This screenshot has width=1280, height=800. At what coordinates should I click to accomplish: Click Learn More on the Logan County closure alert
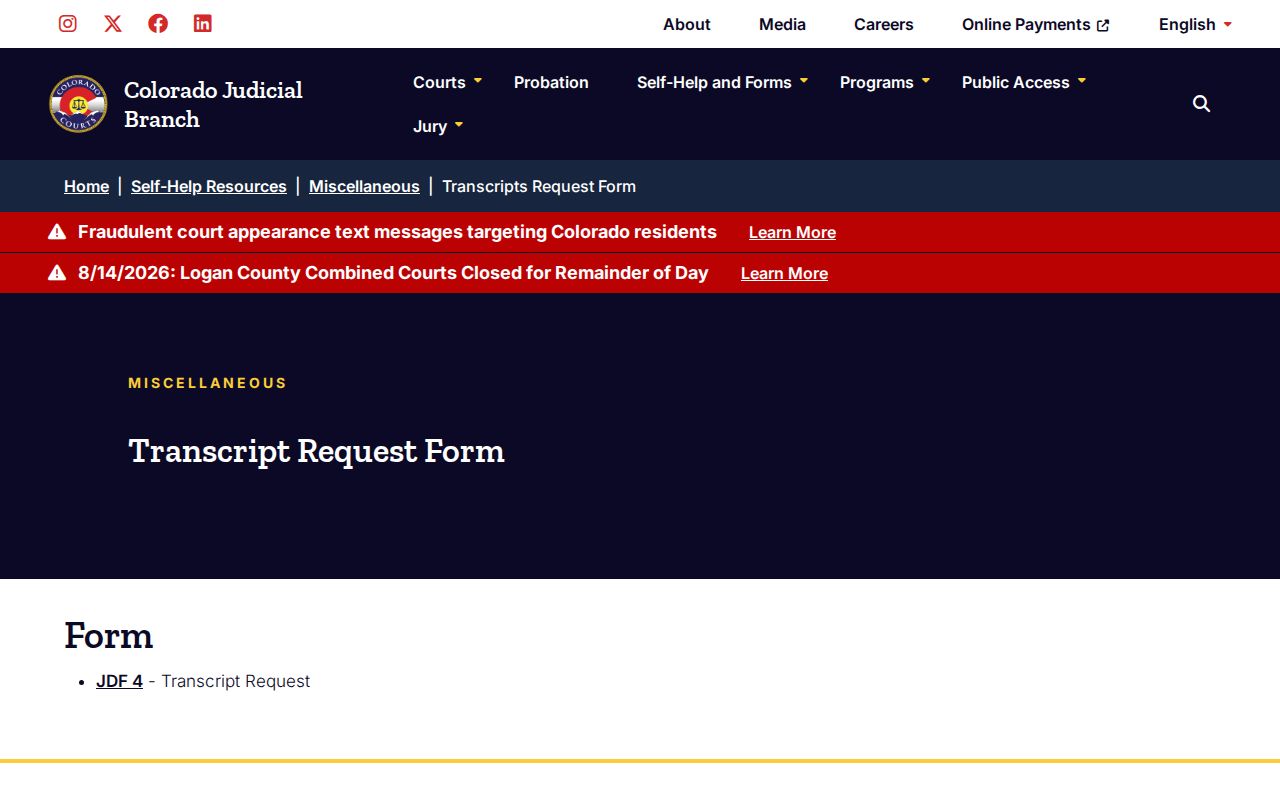pyautogui.click(x=784, y=273)
